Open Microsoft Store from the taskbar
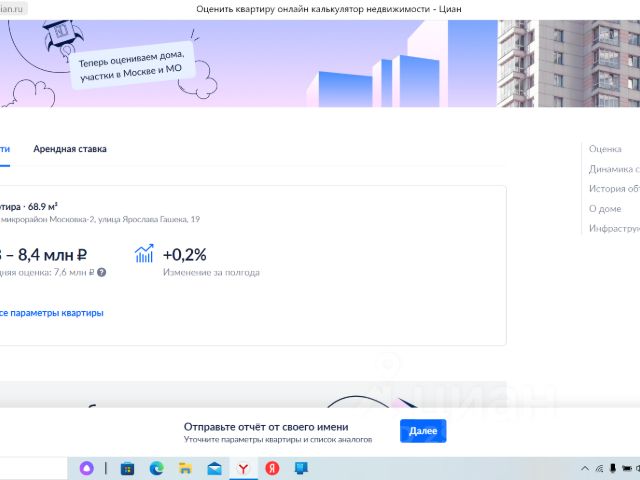 [x=127, y=468]
